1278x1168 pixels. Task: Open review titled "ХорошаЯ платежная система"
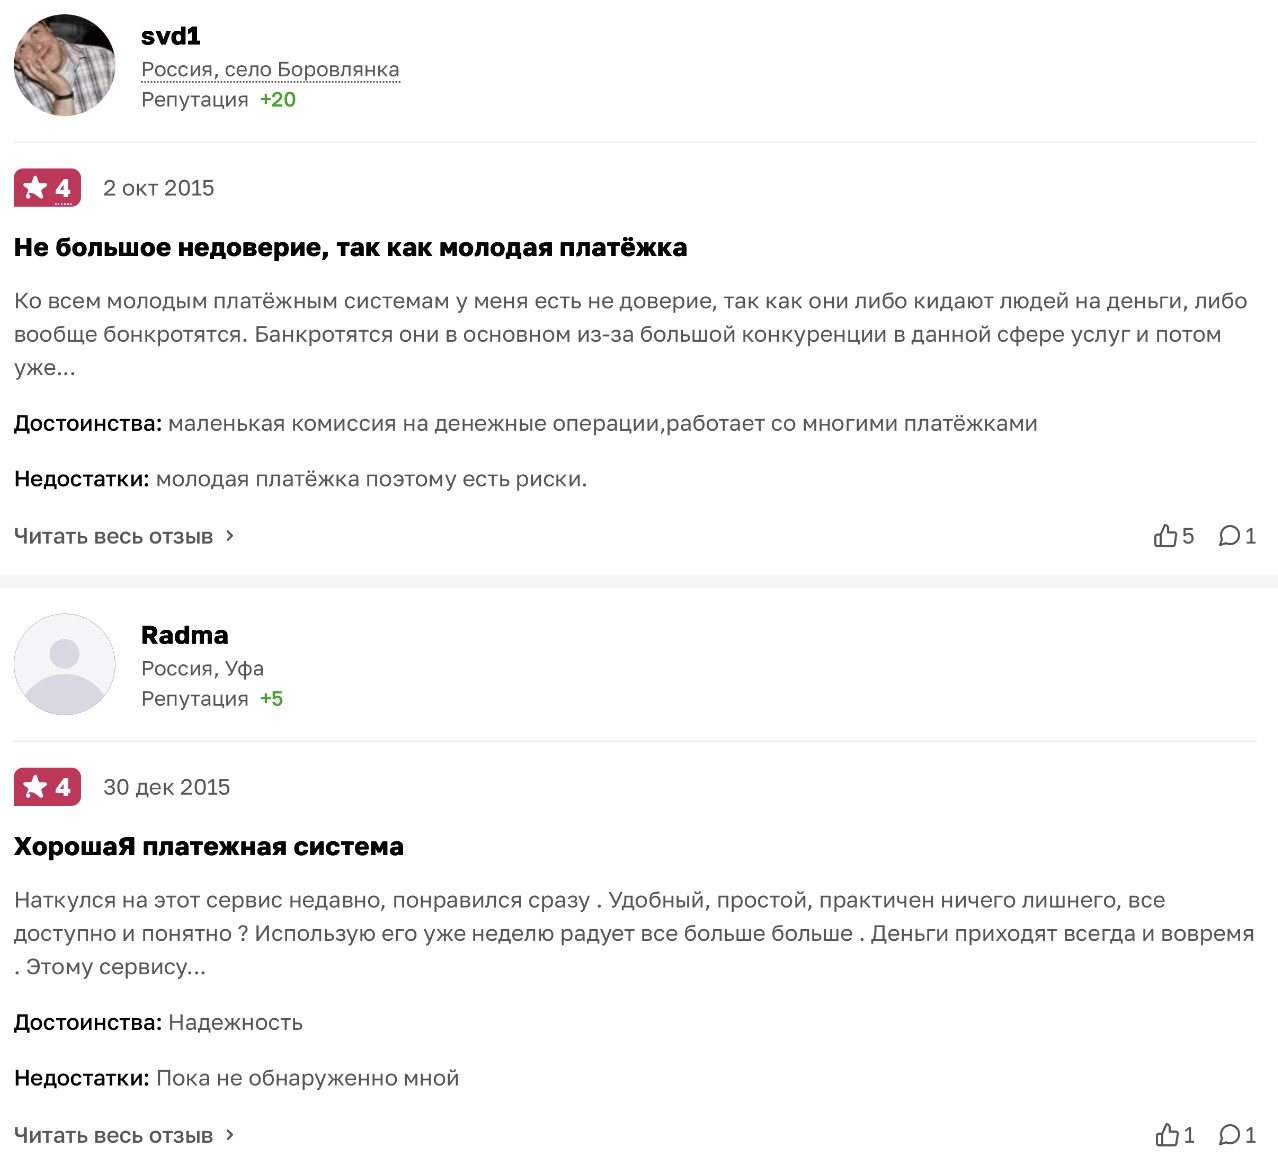click(209, 846)
